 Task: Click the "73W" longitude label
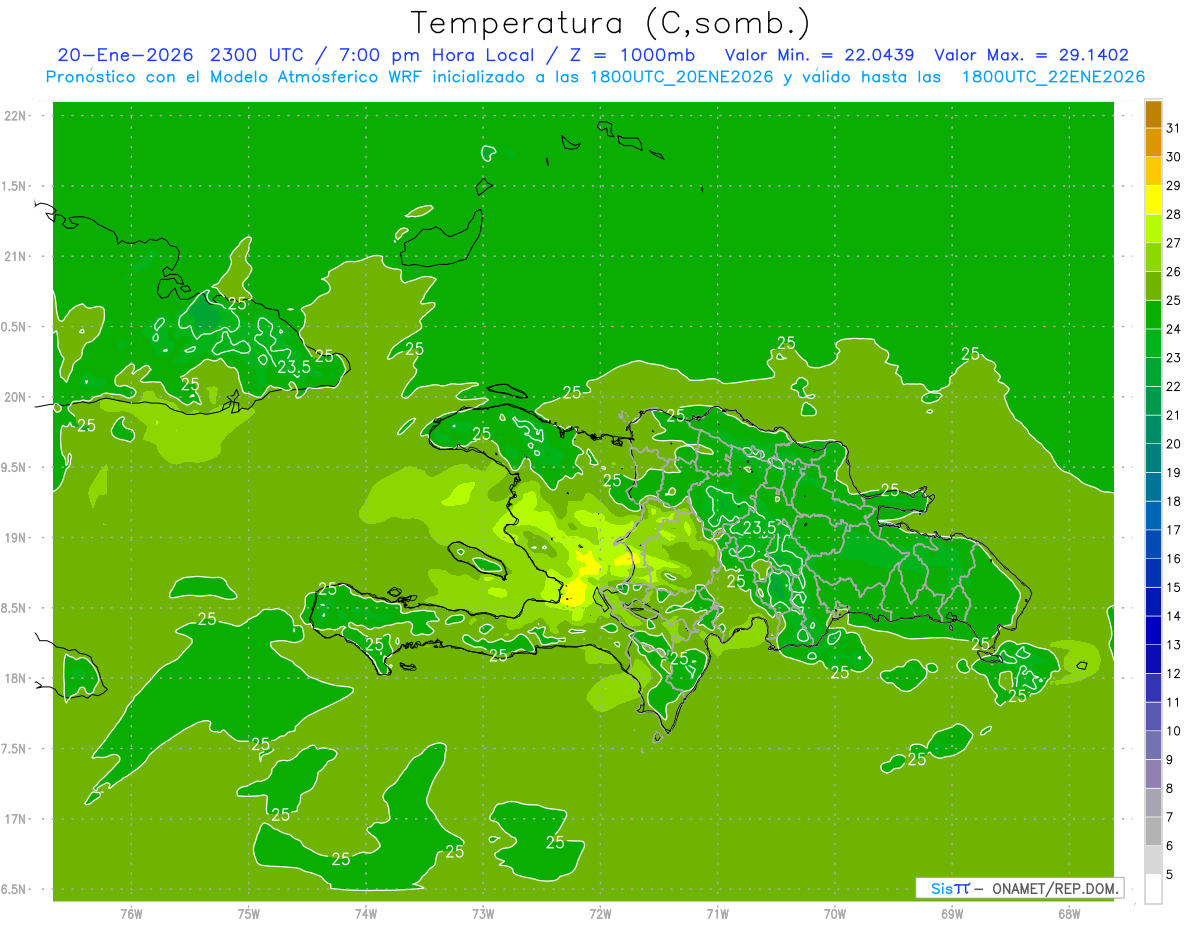[x=482, y=913]
